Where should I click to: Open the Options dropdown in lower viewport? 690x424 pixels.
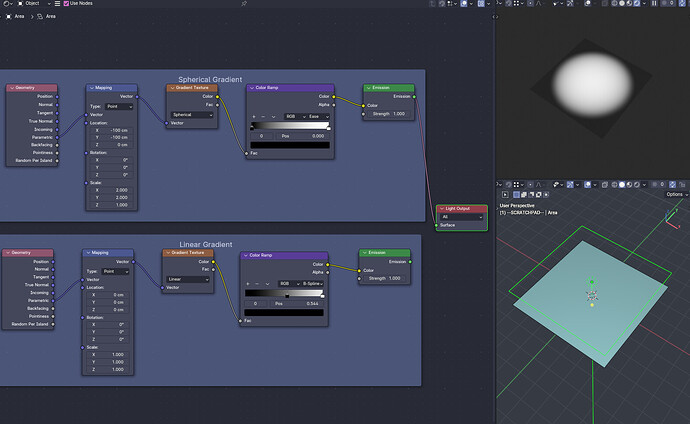(676, 194)
